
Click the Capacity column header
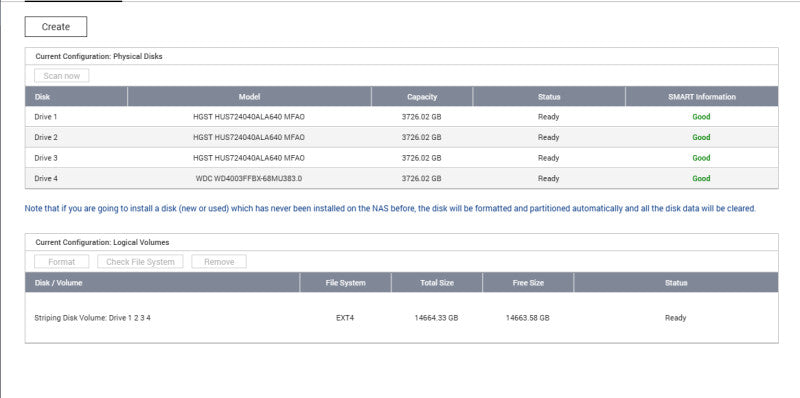click(422, 96)
